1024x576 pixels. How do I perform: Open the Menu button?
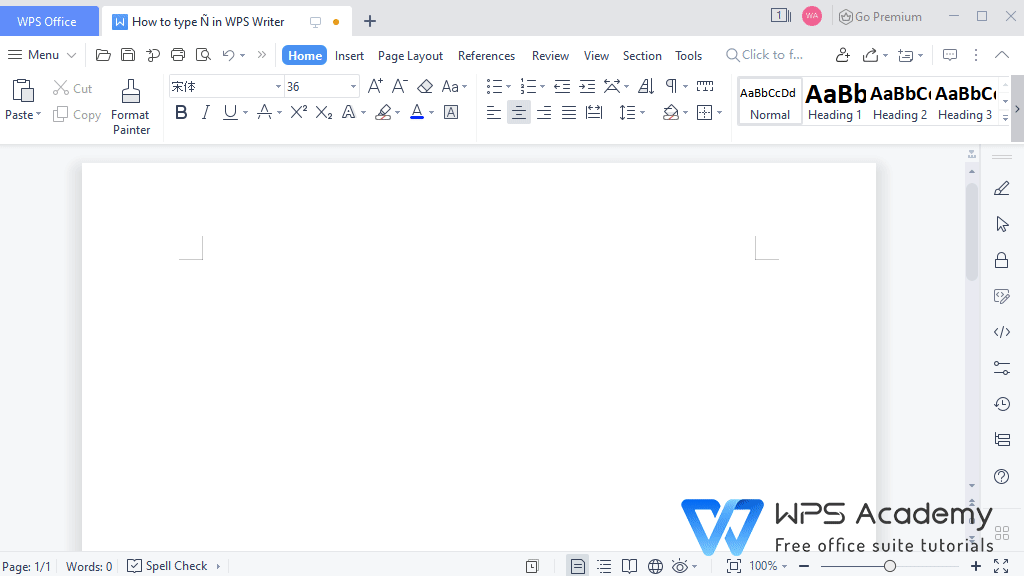[x=42, y=55]
